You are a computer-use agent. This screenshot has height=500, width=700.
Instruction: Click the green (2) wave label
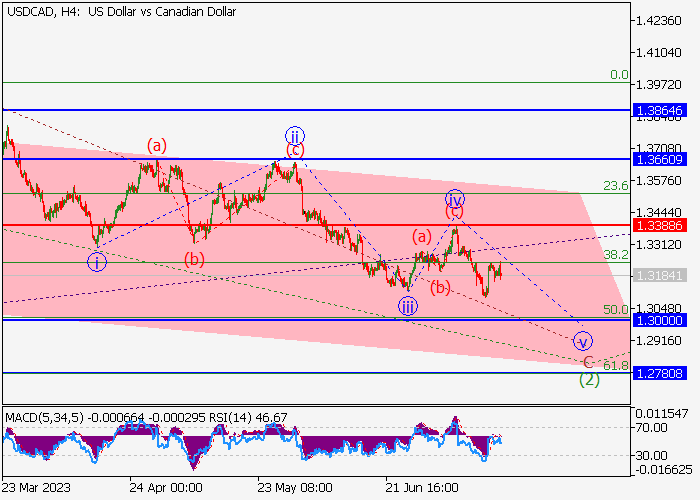[589, 380]
